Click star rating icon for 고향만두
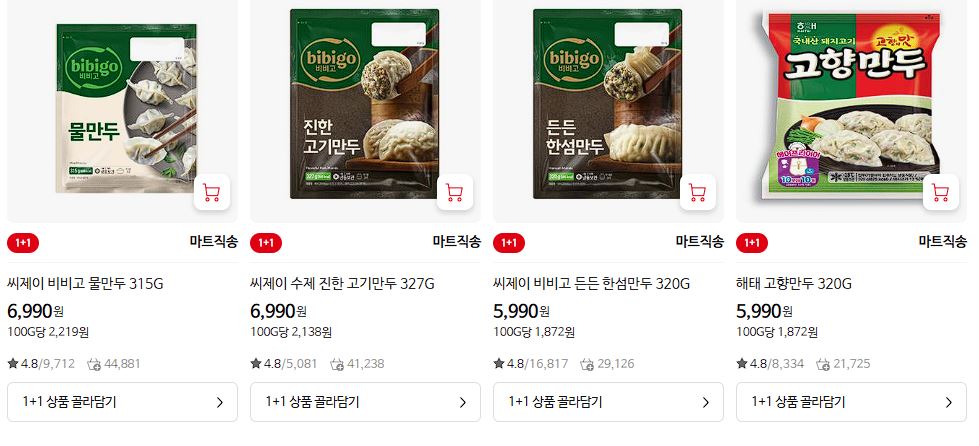Image resolution: width=979 pixels, height=446 pixels. pos(742,364)
